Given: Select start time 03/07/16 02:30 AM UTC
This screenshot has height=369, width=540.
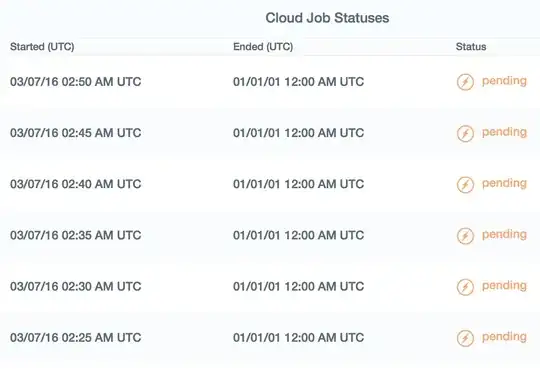Looking at the screenshot, I should [75, 286].
